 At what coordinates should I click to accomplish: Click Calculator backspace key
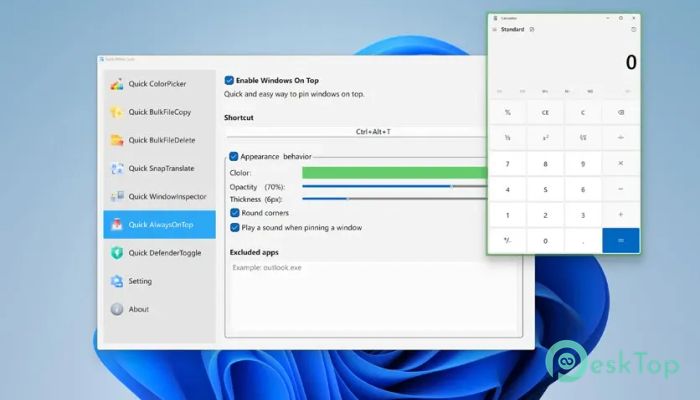[x=621, y=112]
